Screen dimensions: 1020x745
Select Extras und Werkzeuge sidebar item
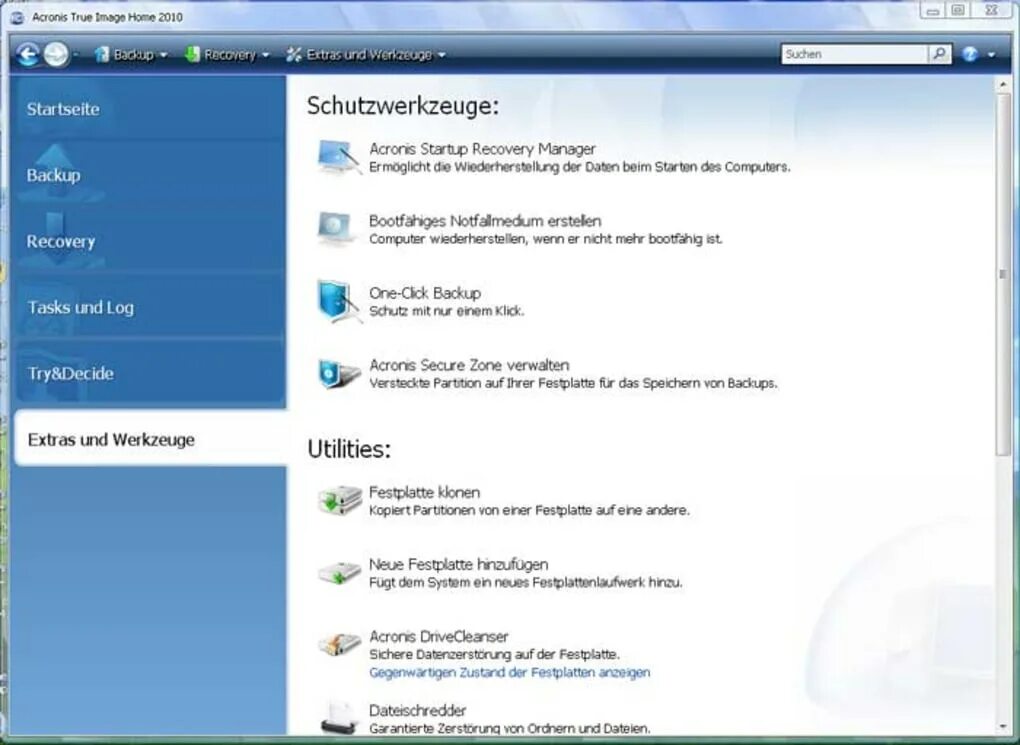click(x=150, y=439)
